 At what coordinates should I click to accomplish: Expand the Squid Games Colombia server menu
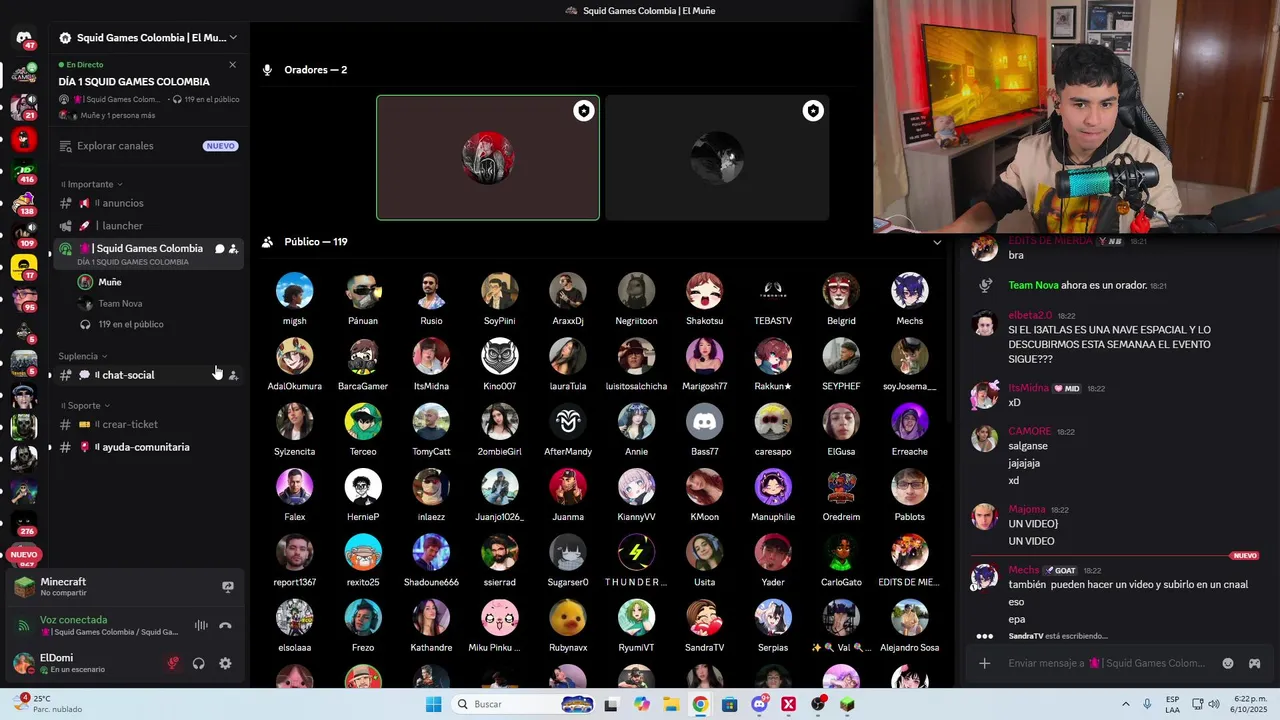click(149, 38)
